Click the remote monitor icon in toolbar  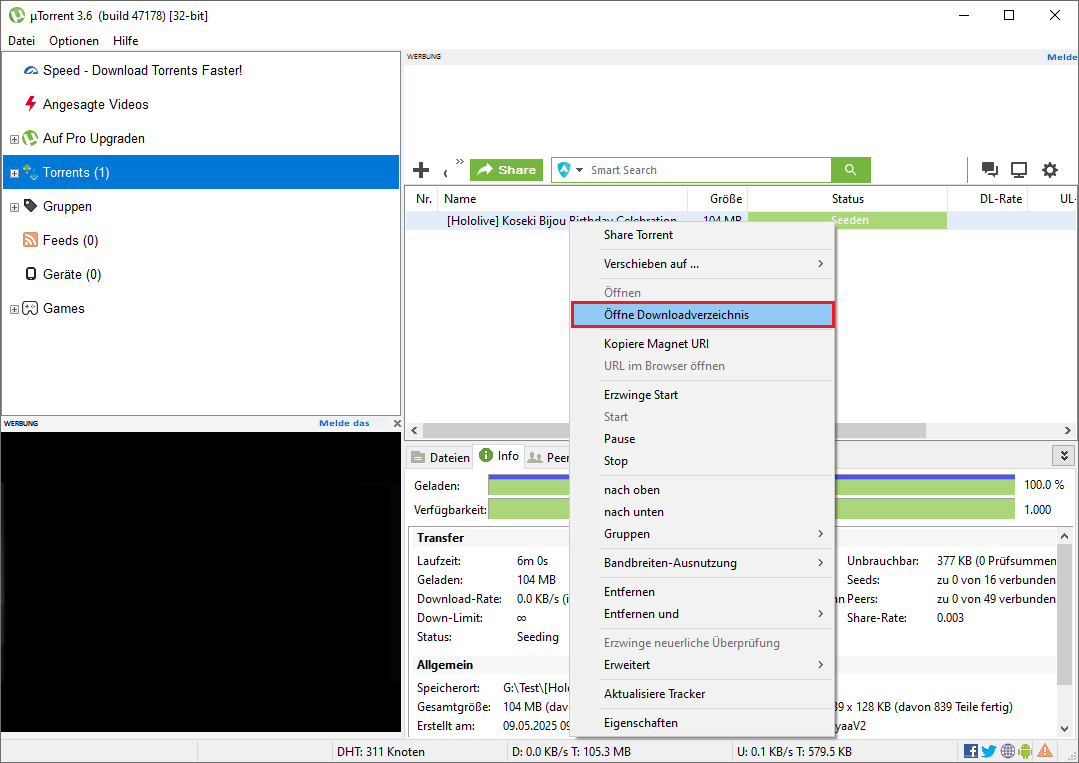pos(1019,170)
